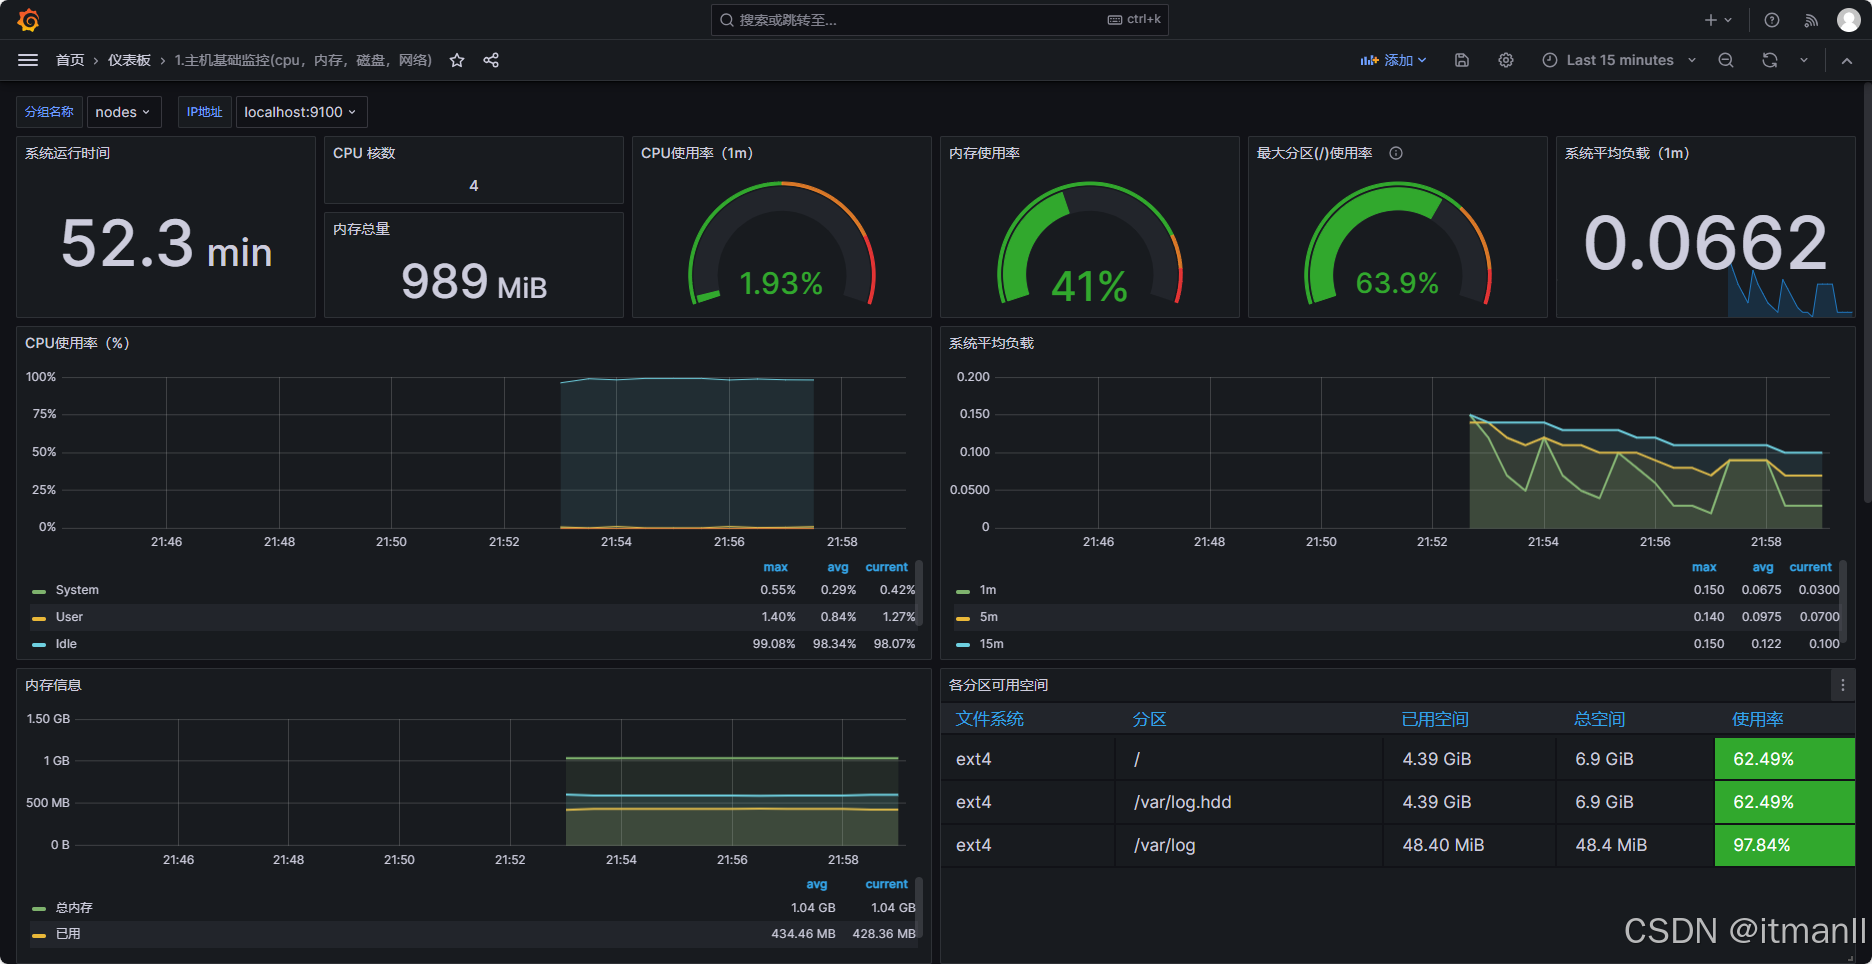Open the 各分区可用空间 panel three-dot menu
This screenshot has height=964, width=1872.
(x=1843, y=685)
